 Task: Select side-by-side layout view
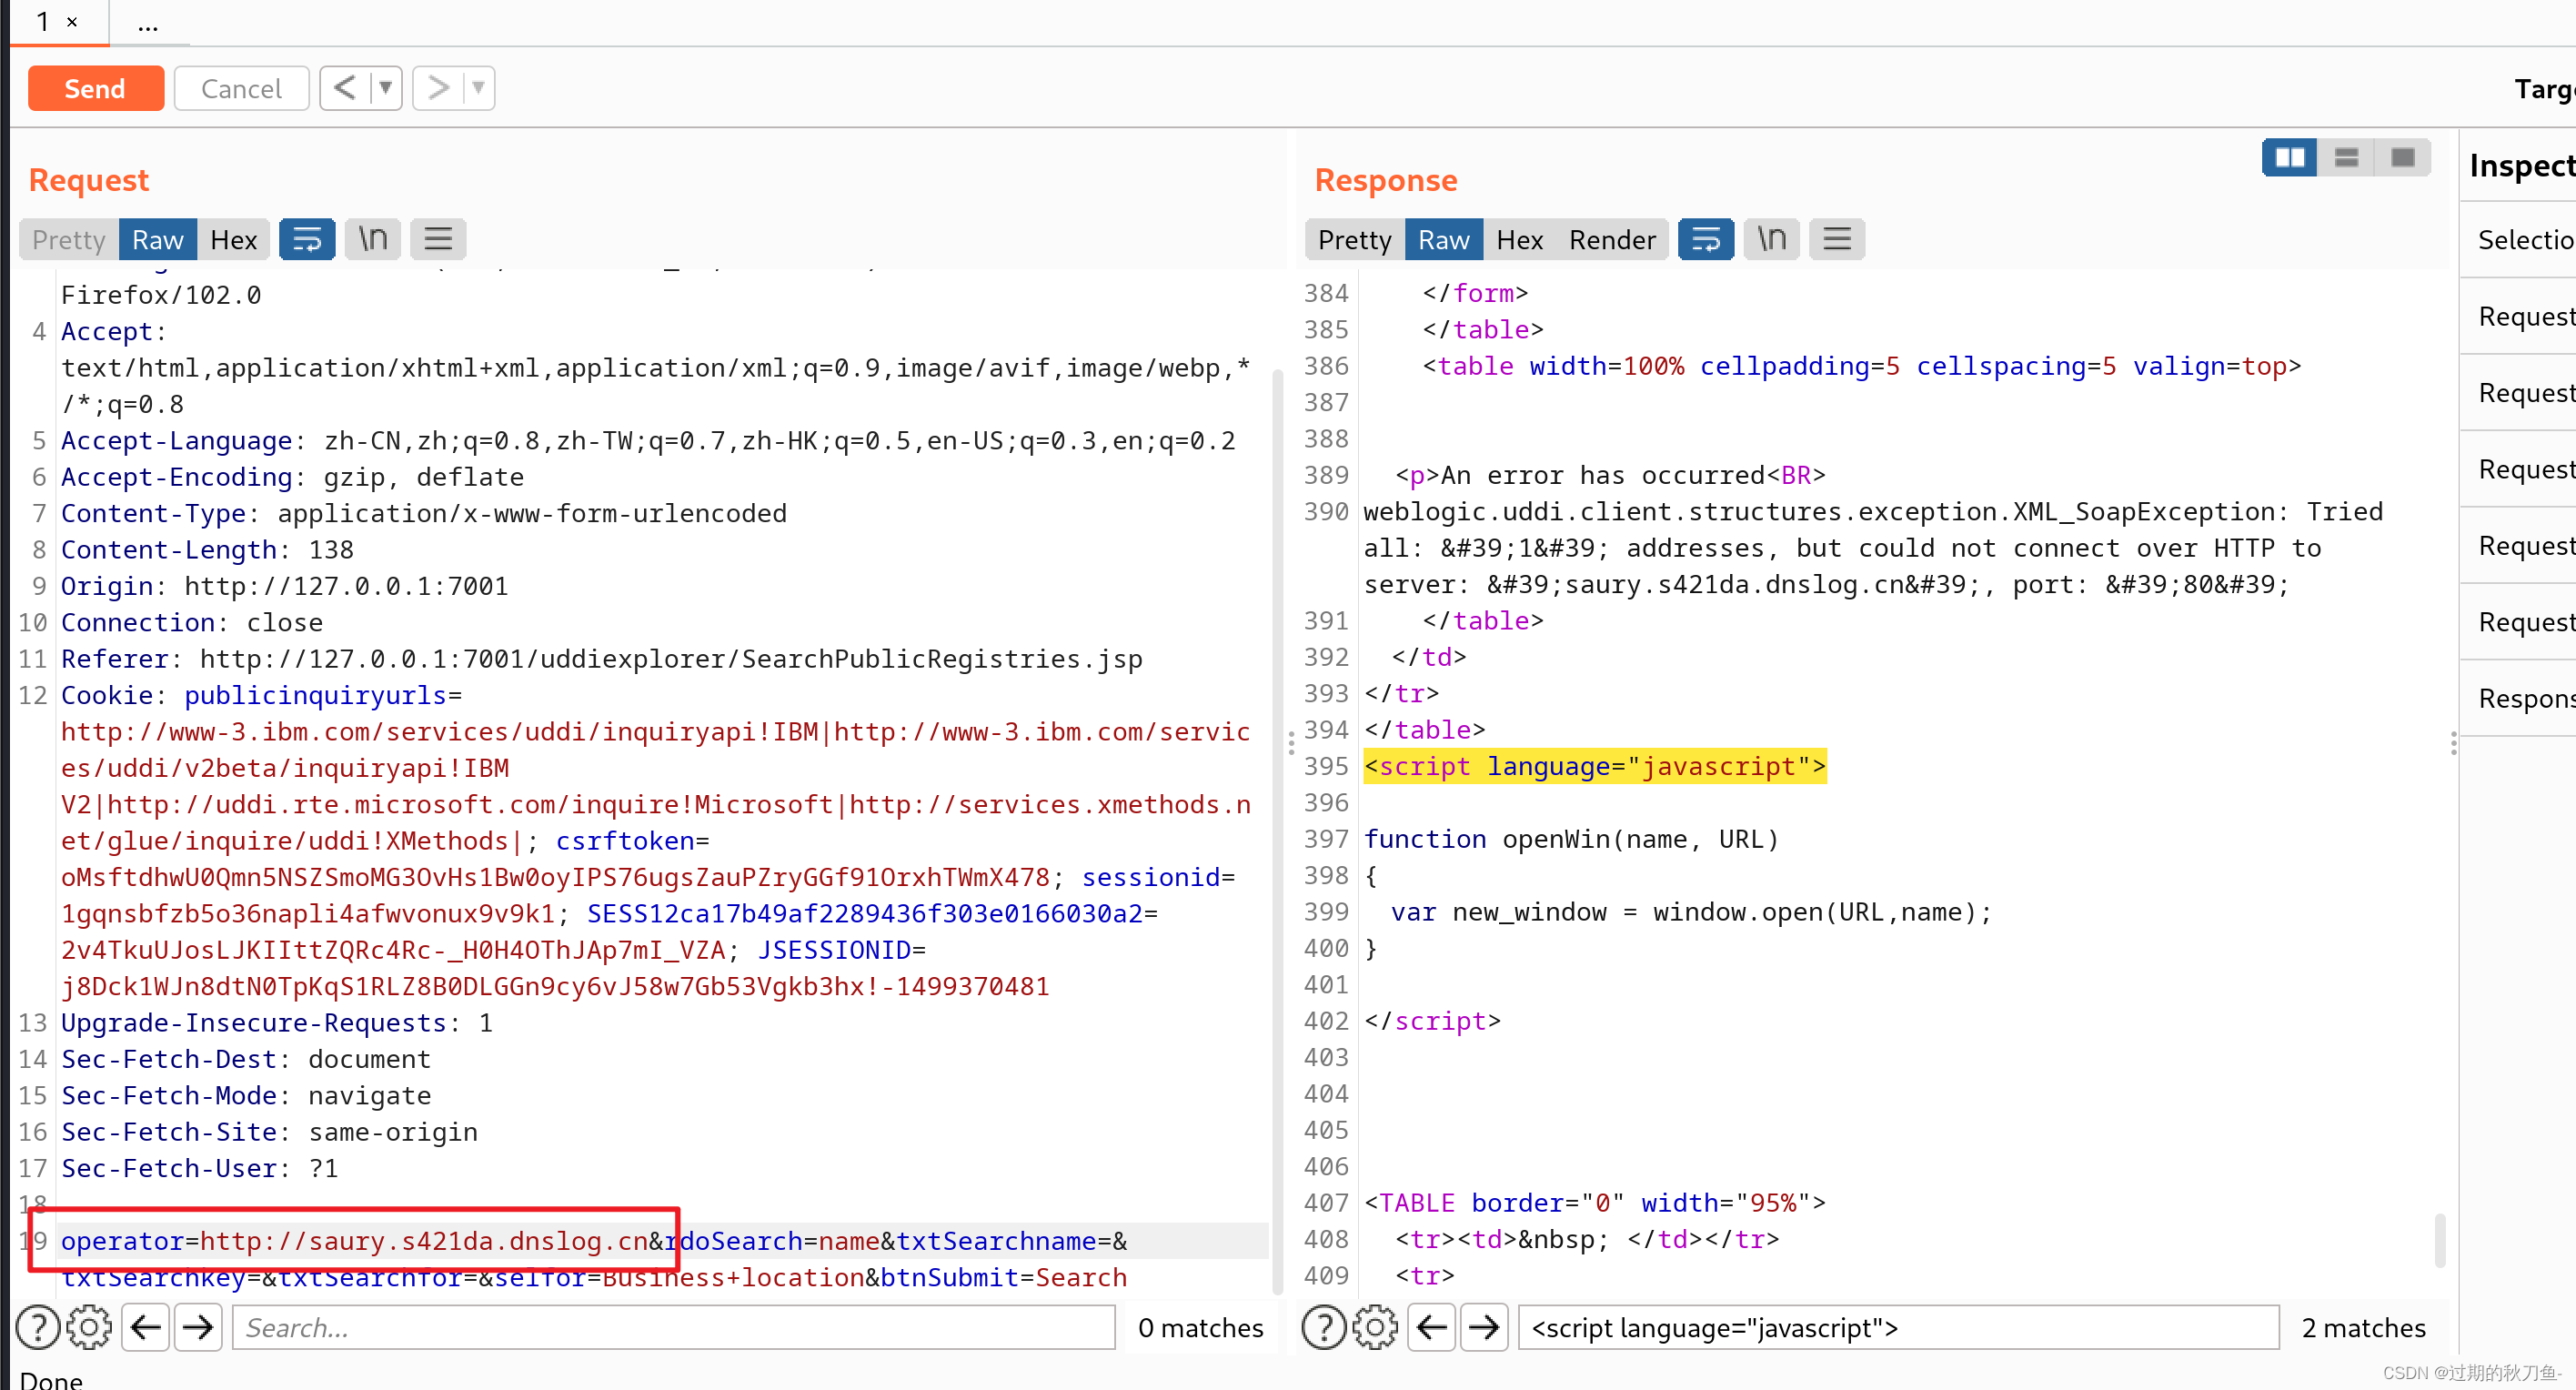[2290, 158]
